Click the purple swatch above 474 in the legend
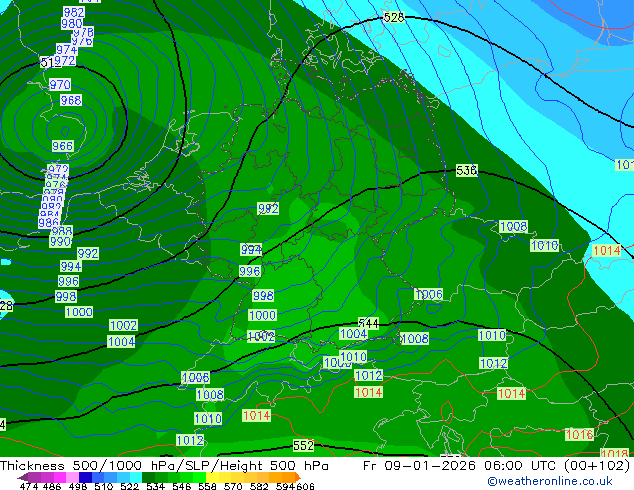The width and height of the screenshot is (634, 490). click(x=34, y=477)
